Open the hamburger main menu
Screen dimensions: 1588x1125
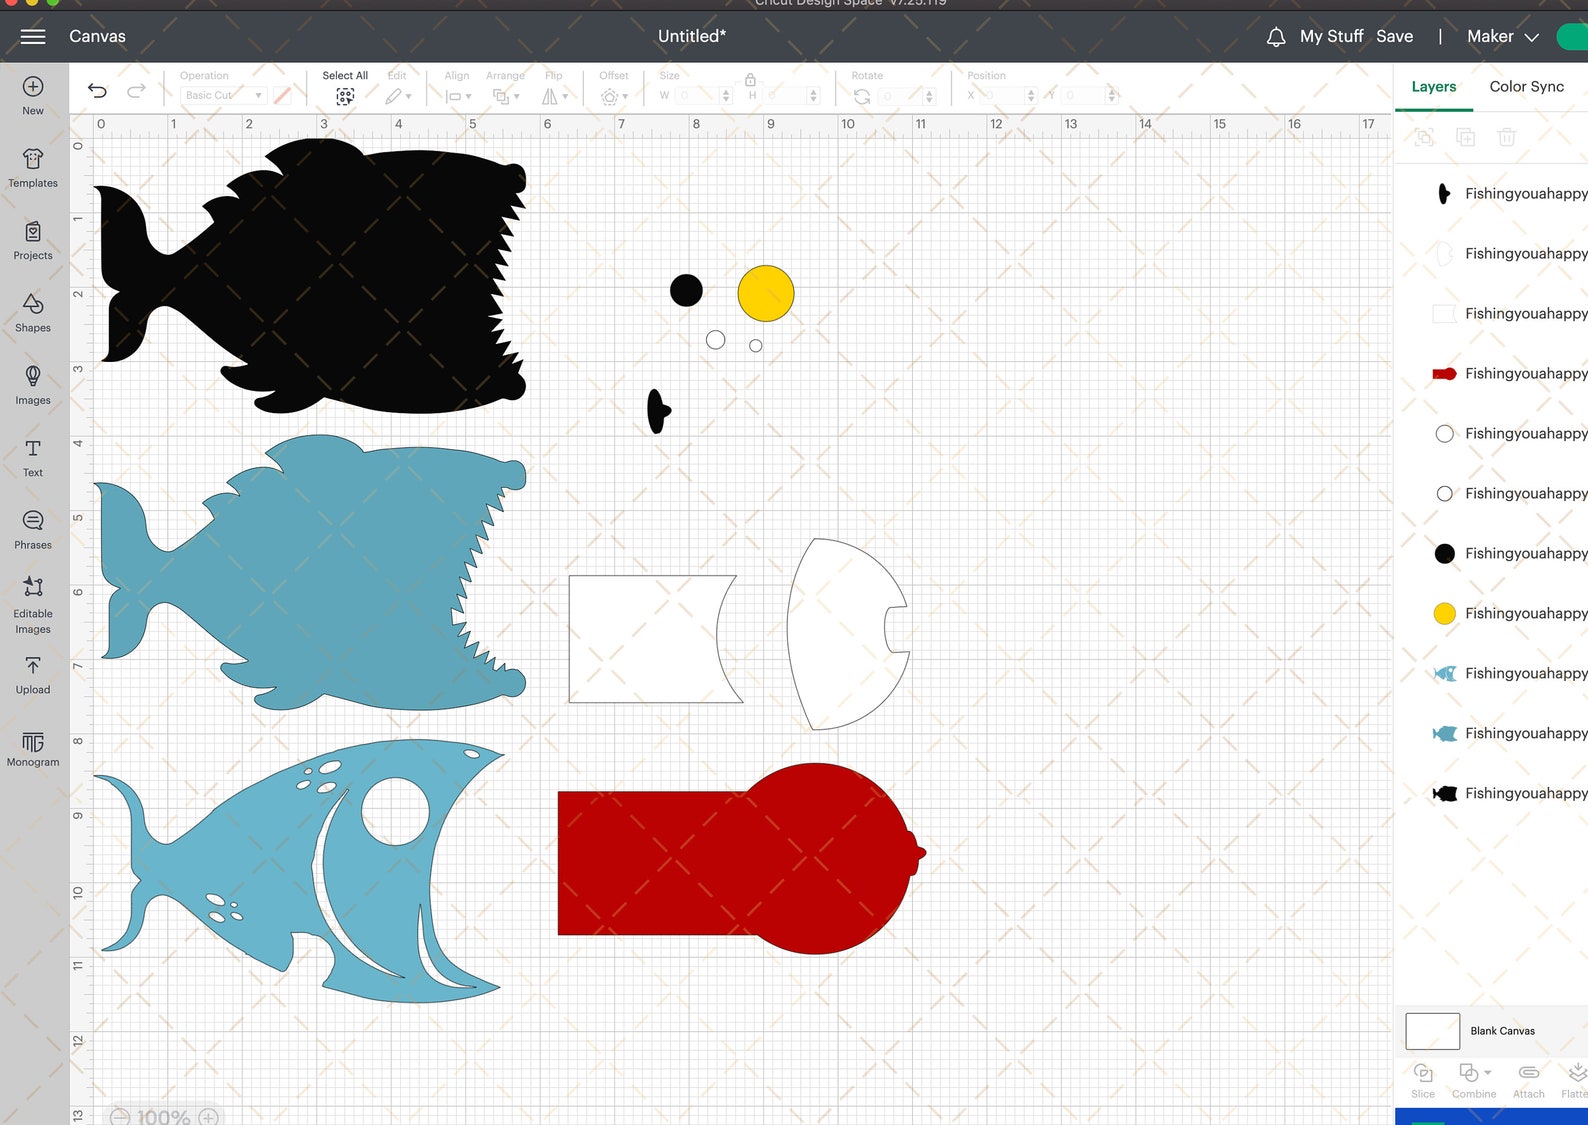tap(33, 36)
